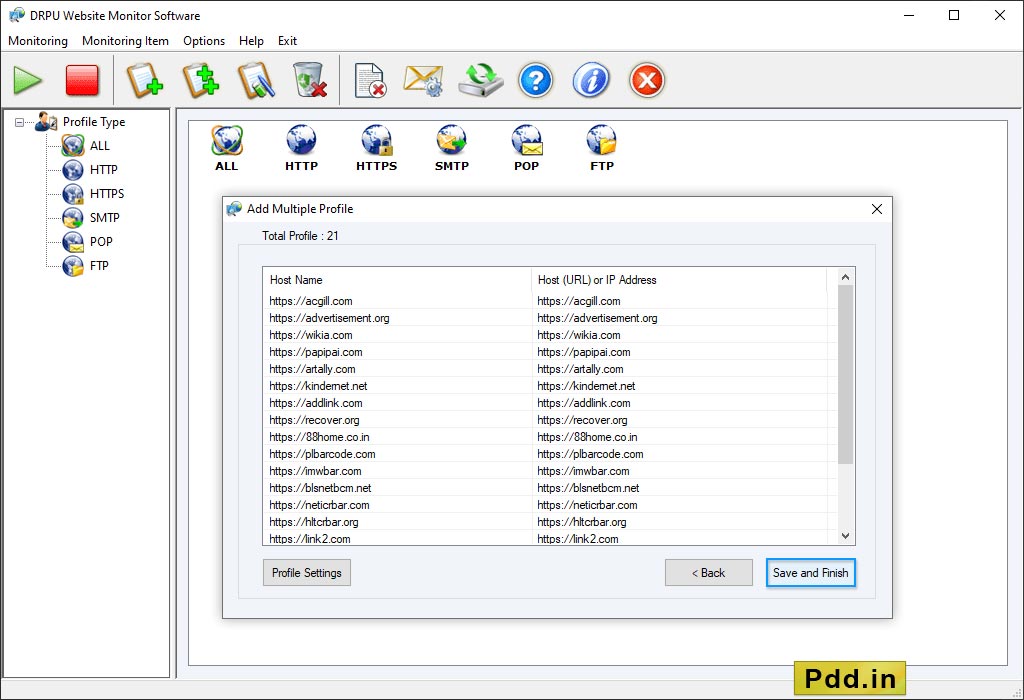The image size is (1024, 700).
Task: Select https://recover.org in Host Name column
Action: [314, 420]
